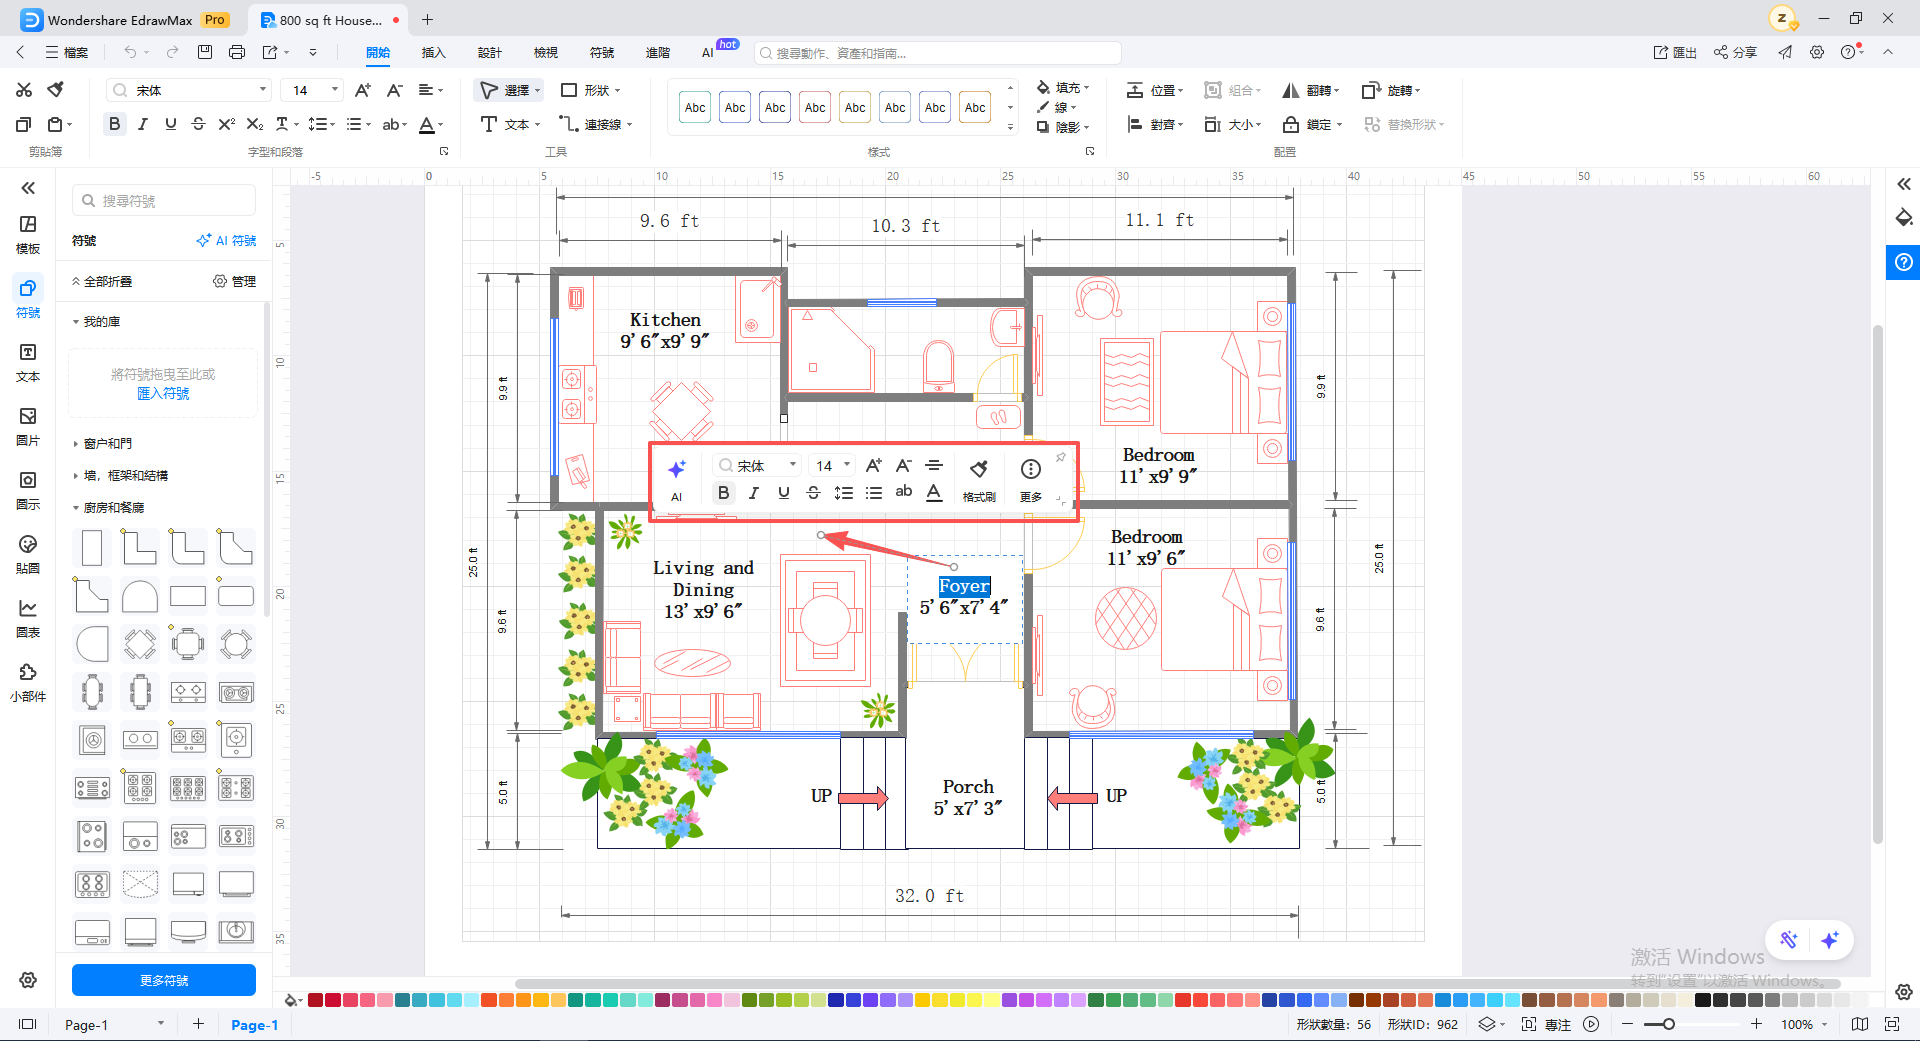Open sidebar settings gear at bottom left
This screenshot has width=1920, height=1041.
point(28,980)
